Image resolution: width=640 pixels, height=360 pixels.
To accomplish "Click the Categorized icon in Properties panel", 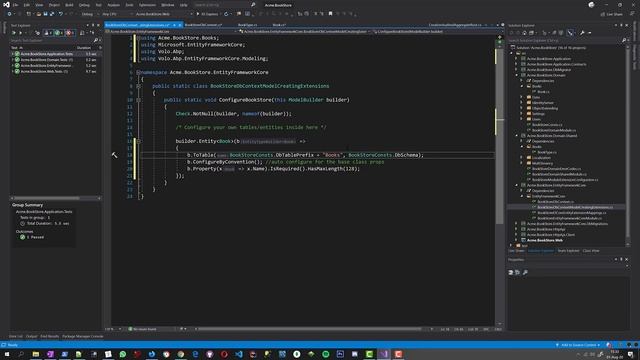I will coord(511,272).
